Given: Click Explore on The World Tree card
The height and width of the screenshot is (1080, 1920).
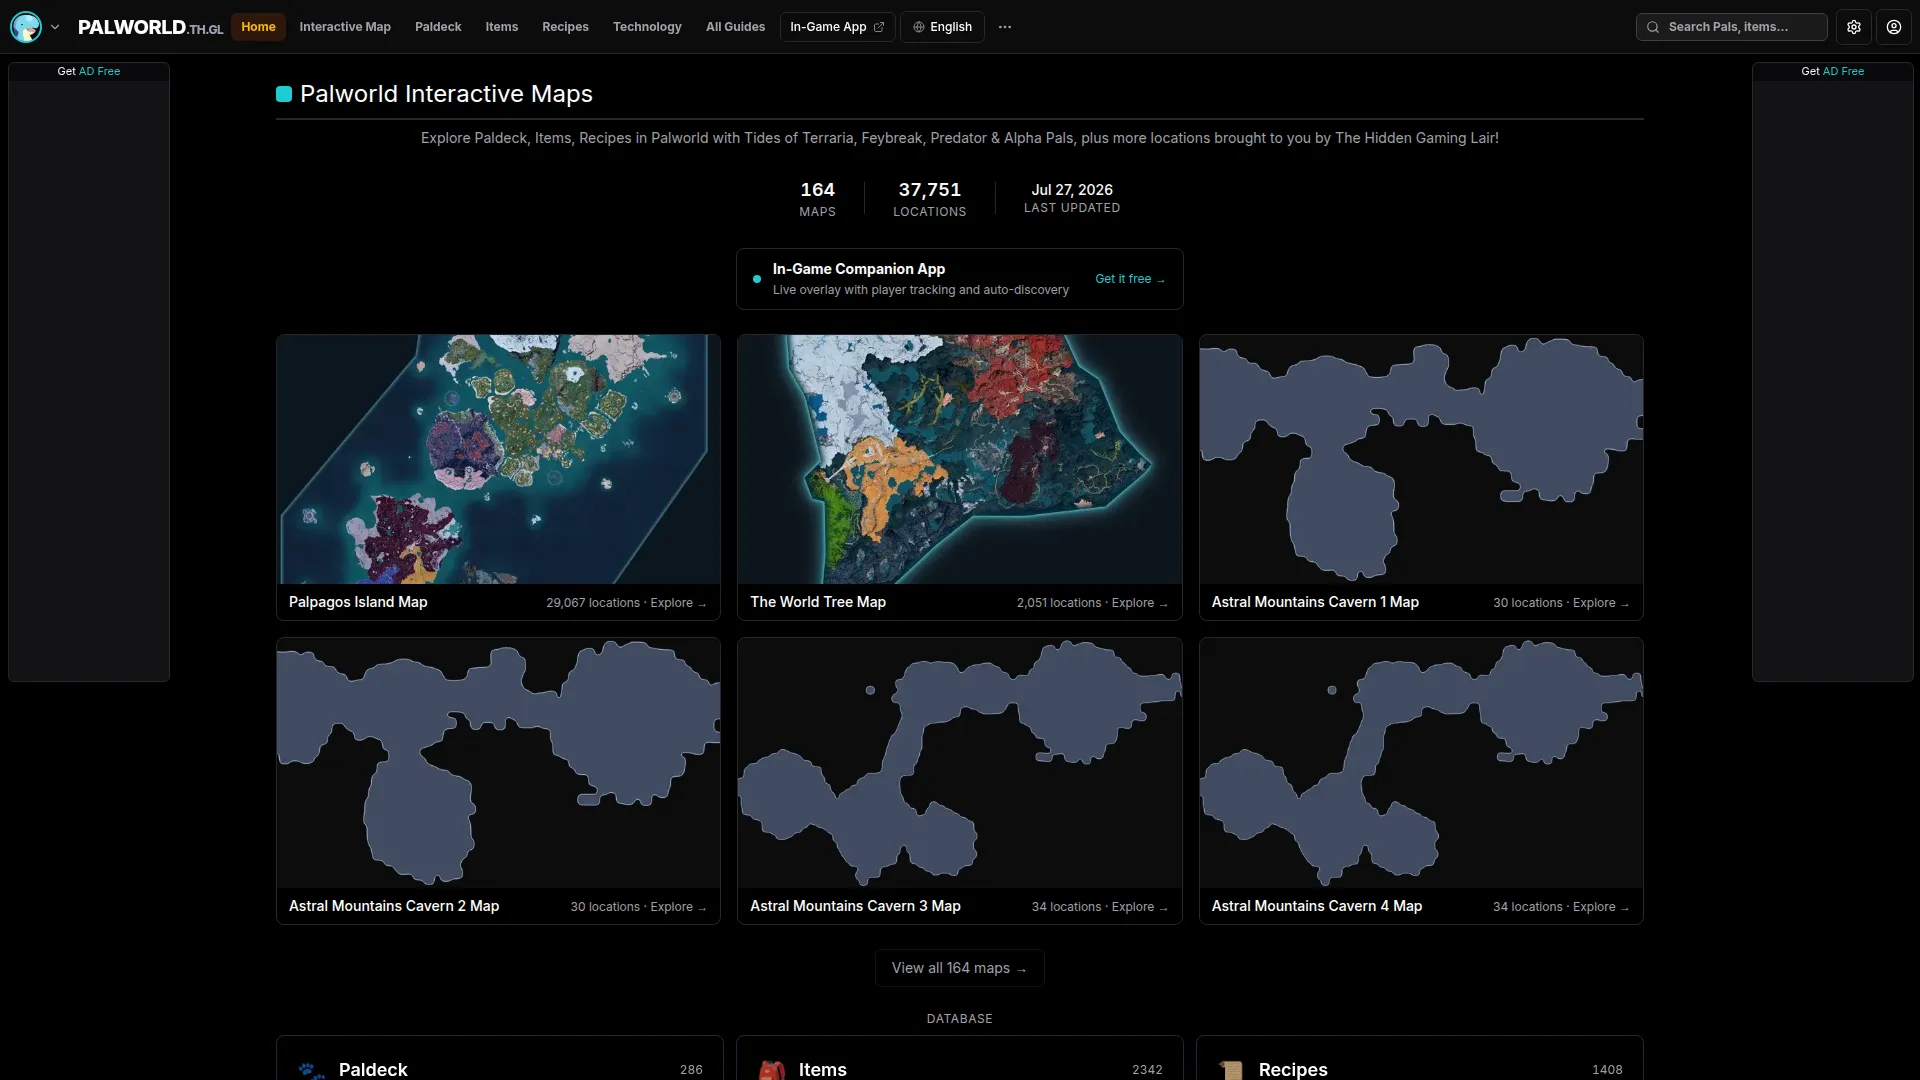Looking at the screenshot, I should [1140, 603].
